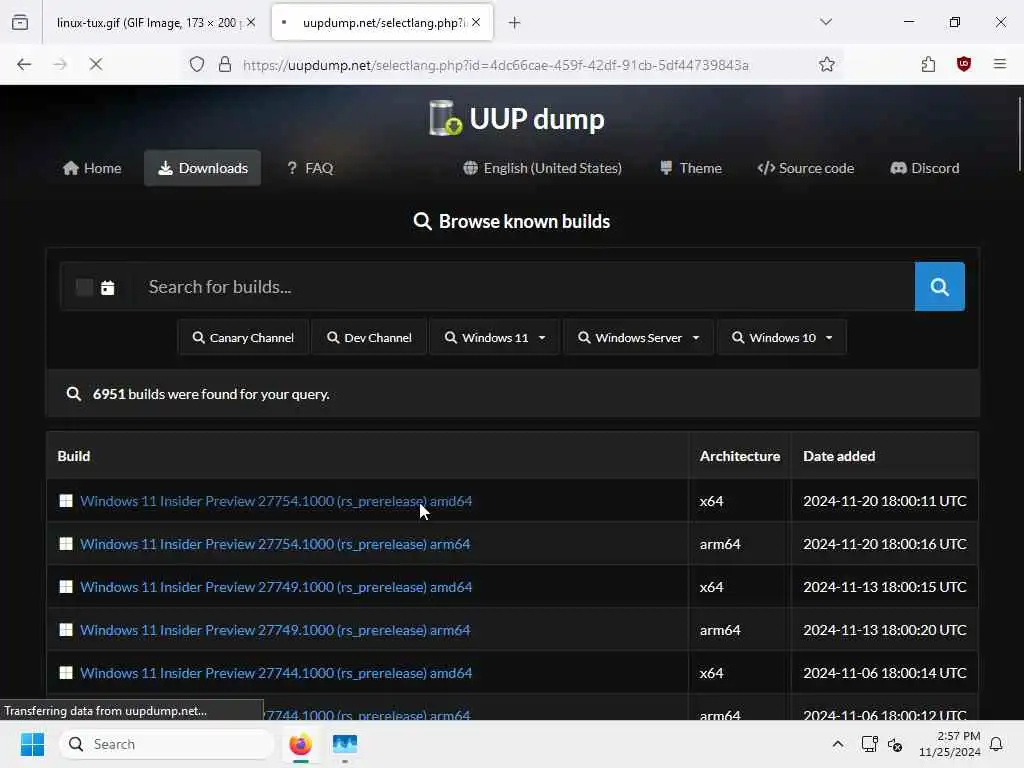Open the tracking protection shield icon

point(197,64)
